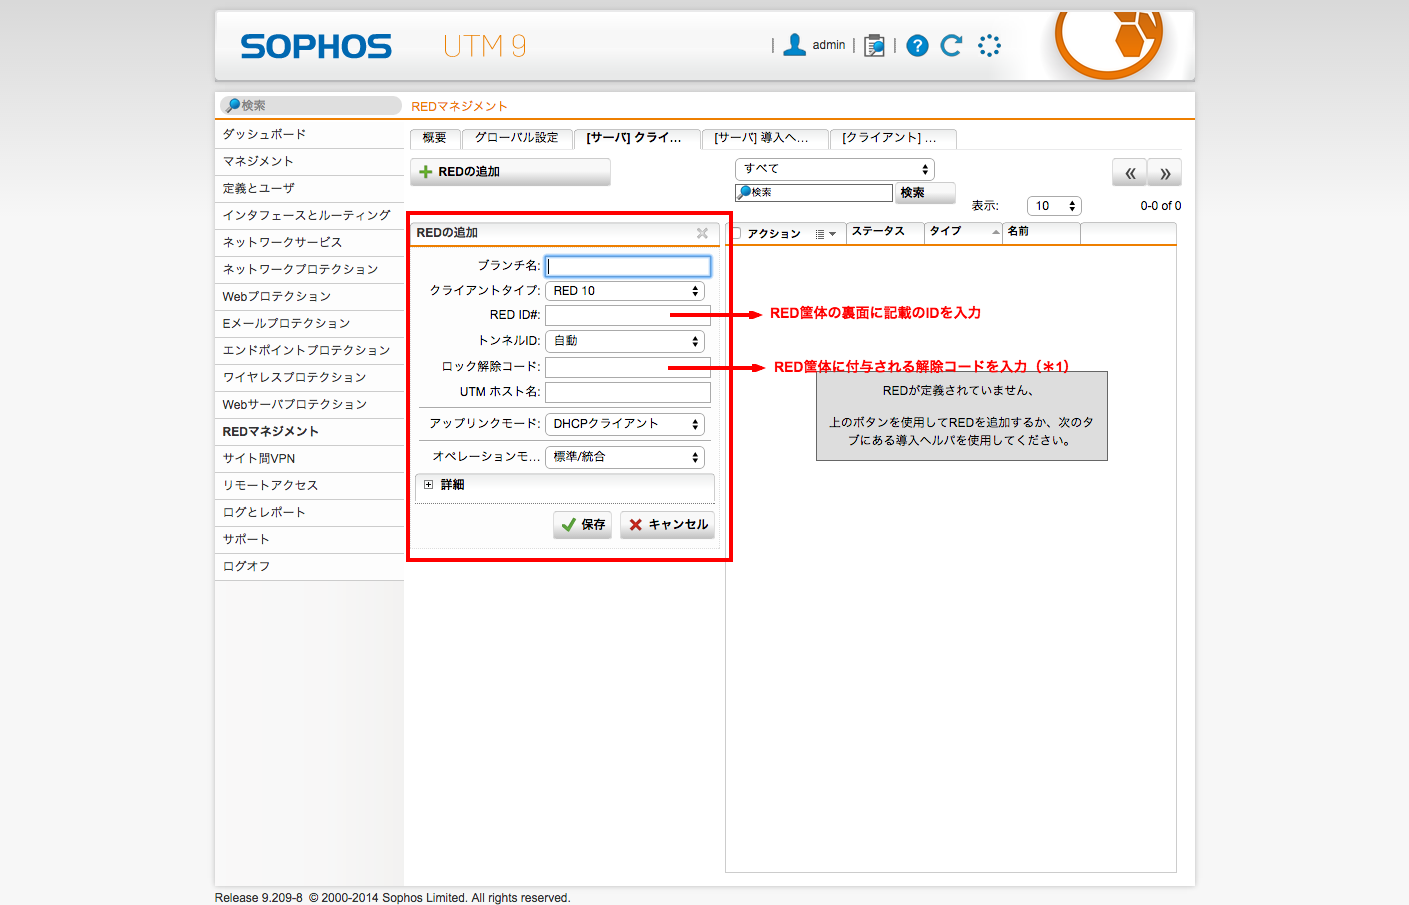Go to next page with » button
Viewport: 1409px width, 905px height.
coord(1165,173)
